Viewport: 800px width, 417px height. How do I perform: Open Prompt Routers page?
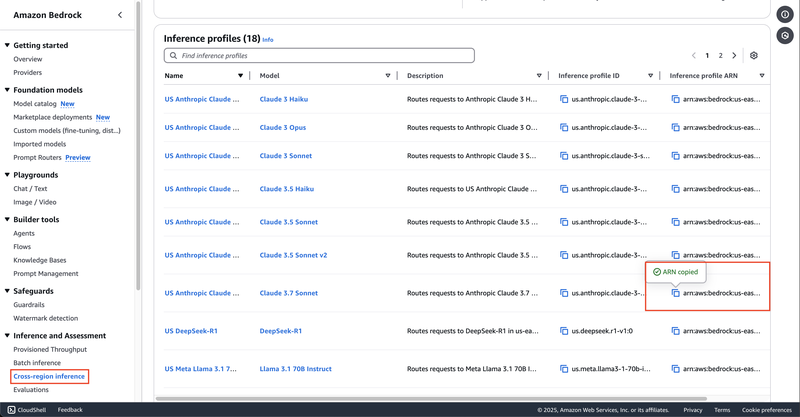37,157
